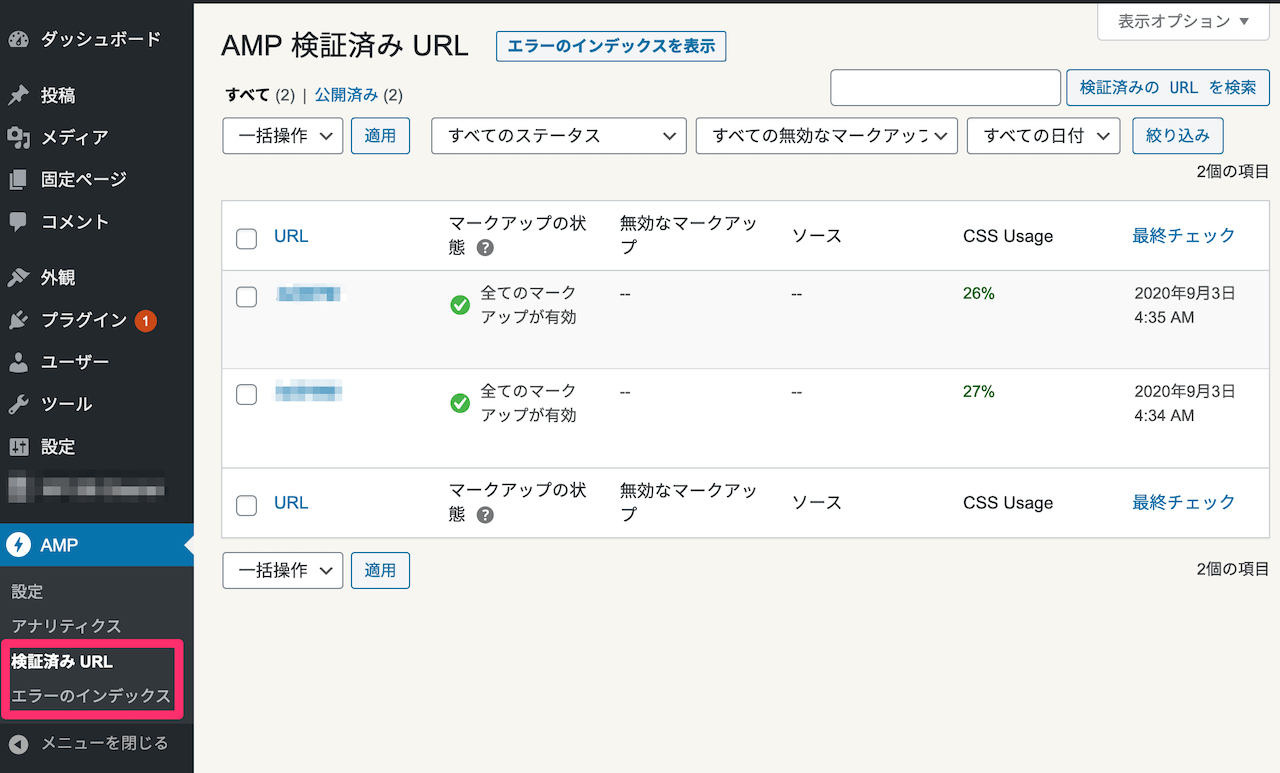Sort by URL column header link
Screen dimensions: 1280x773
tap(291, 236)
